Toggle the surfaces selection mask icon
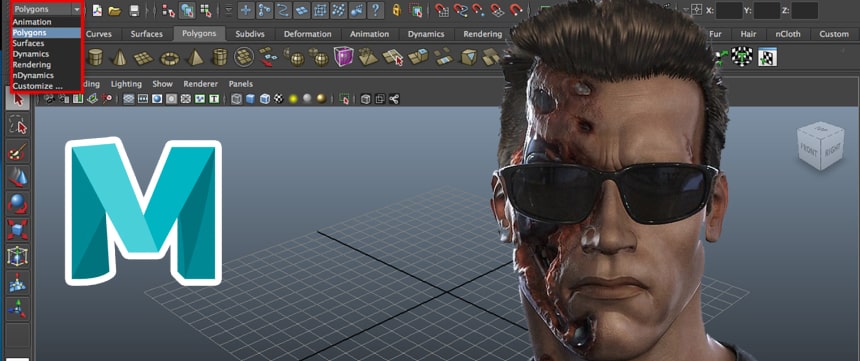 (302, 10)
